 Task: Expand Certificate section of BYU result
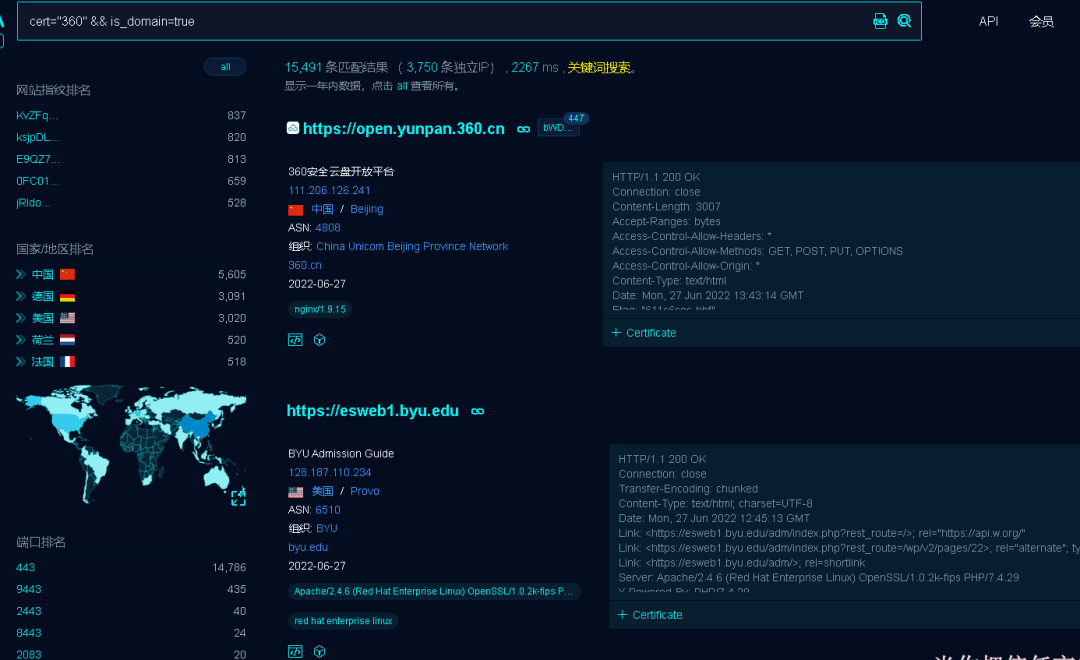[x=650, y=615]
